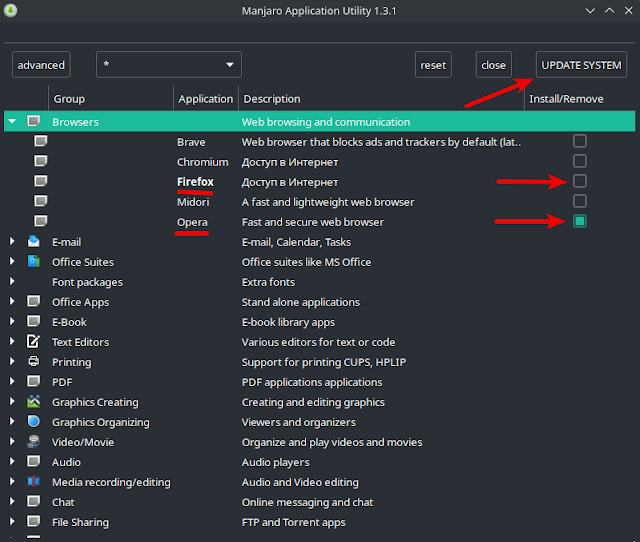Expand the Printing group
This screenshot has width=640, height=542.
pyautogui.click(x=12, y=361)
